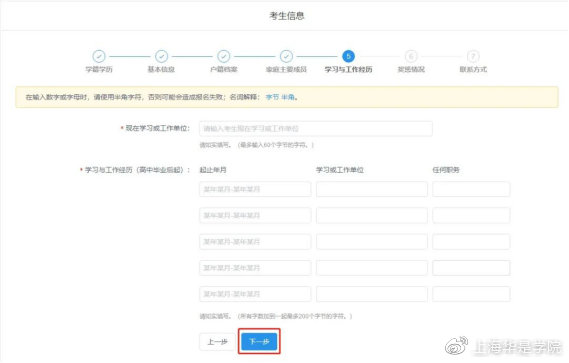Click the step 5 circle for 学习与工作经历

point(348,56)
